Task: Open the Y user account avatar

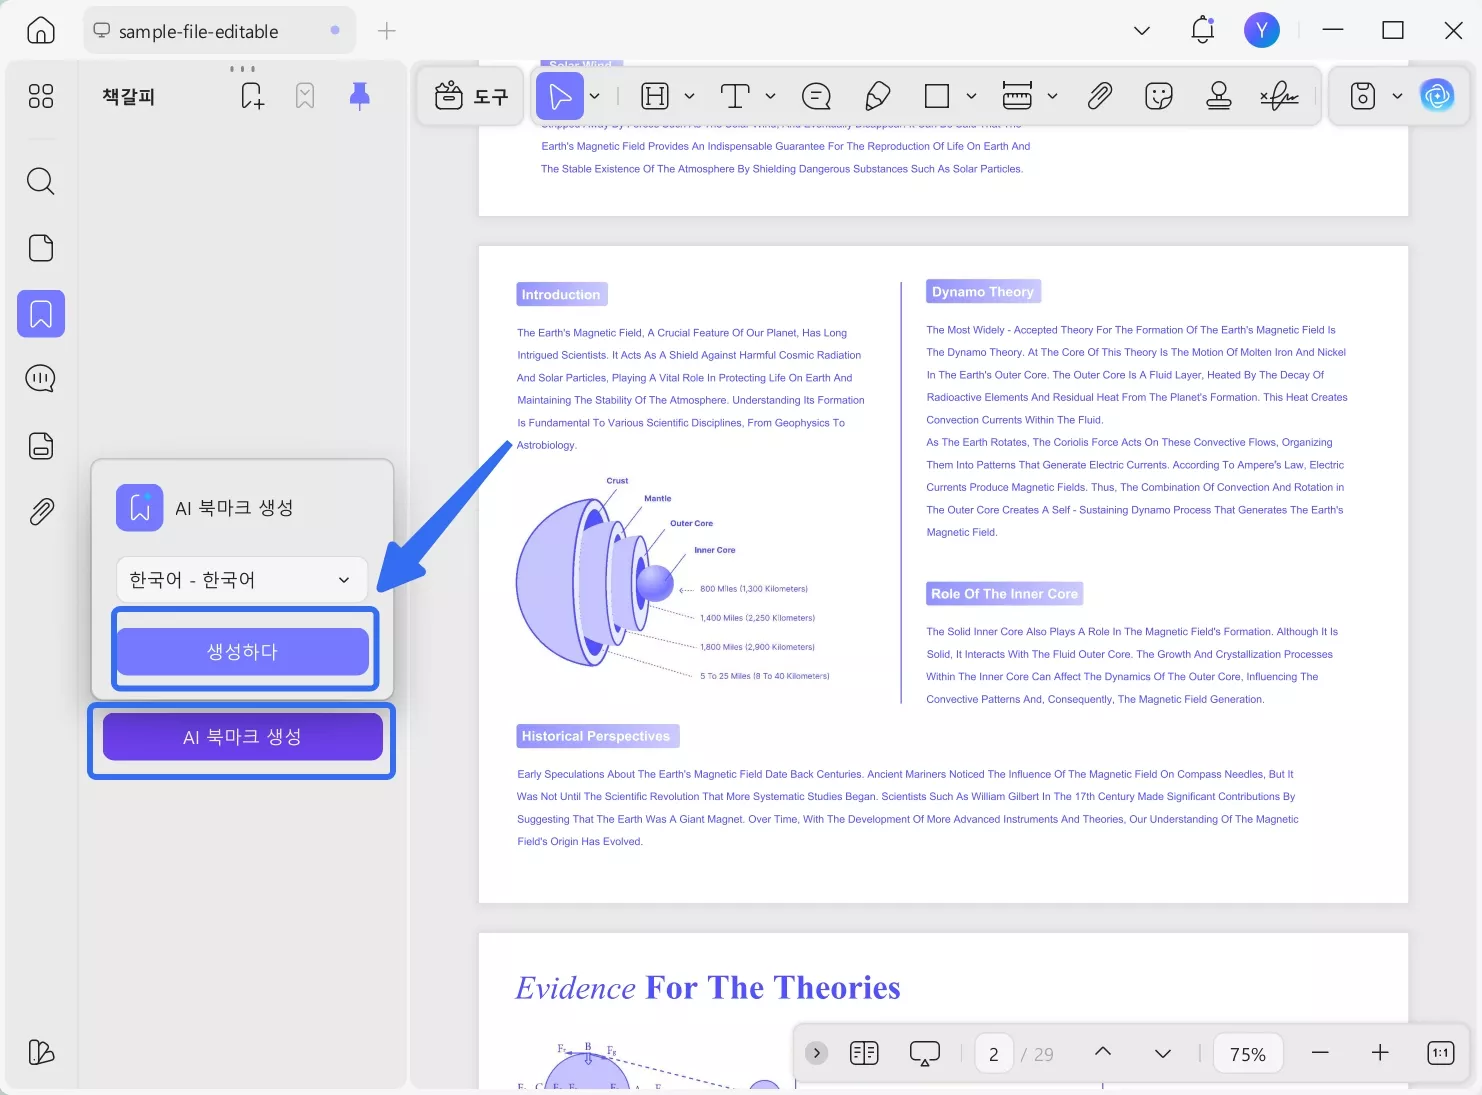Action: (1262, 30)
